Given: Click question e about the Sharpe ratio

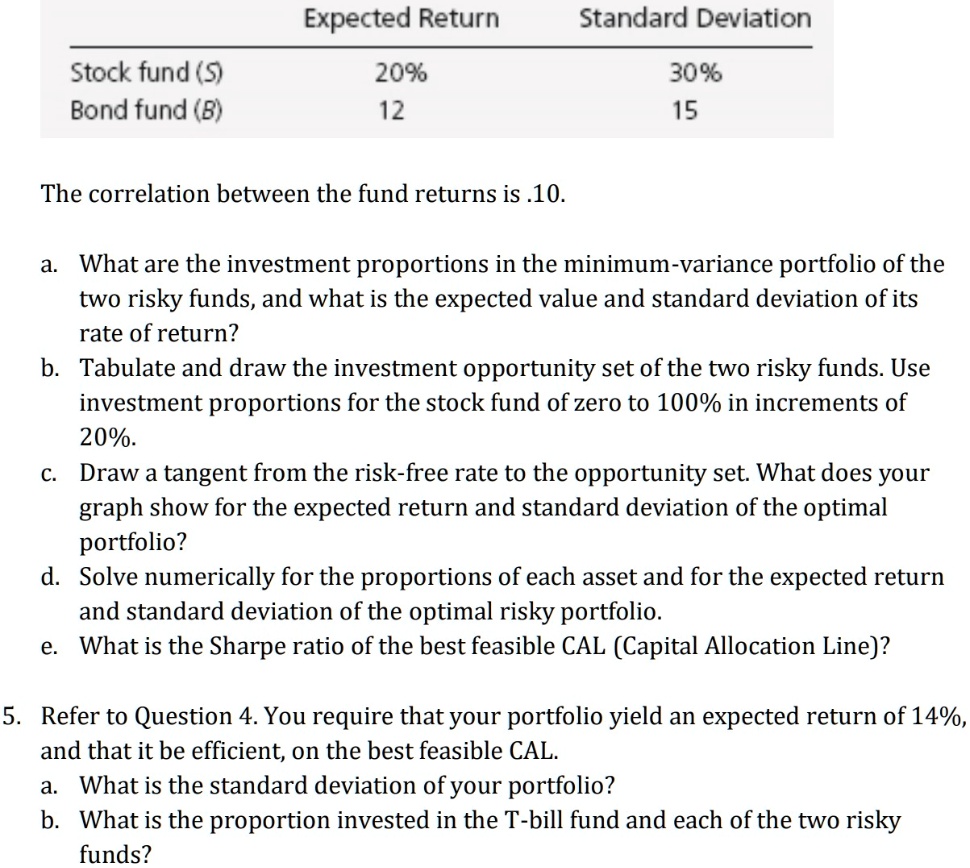Looking at the screenshot, I should tap(466, 646).
